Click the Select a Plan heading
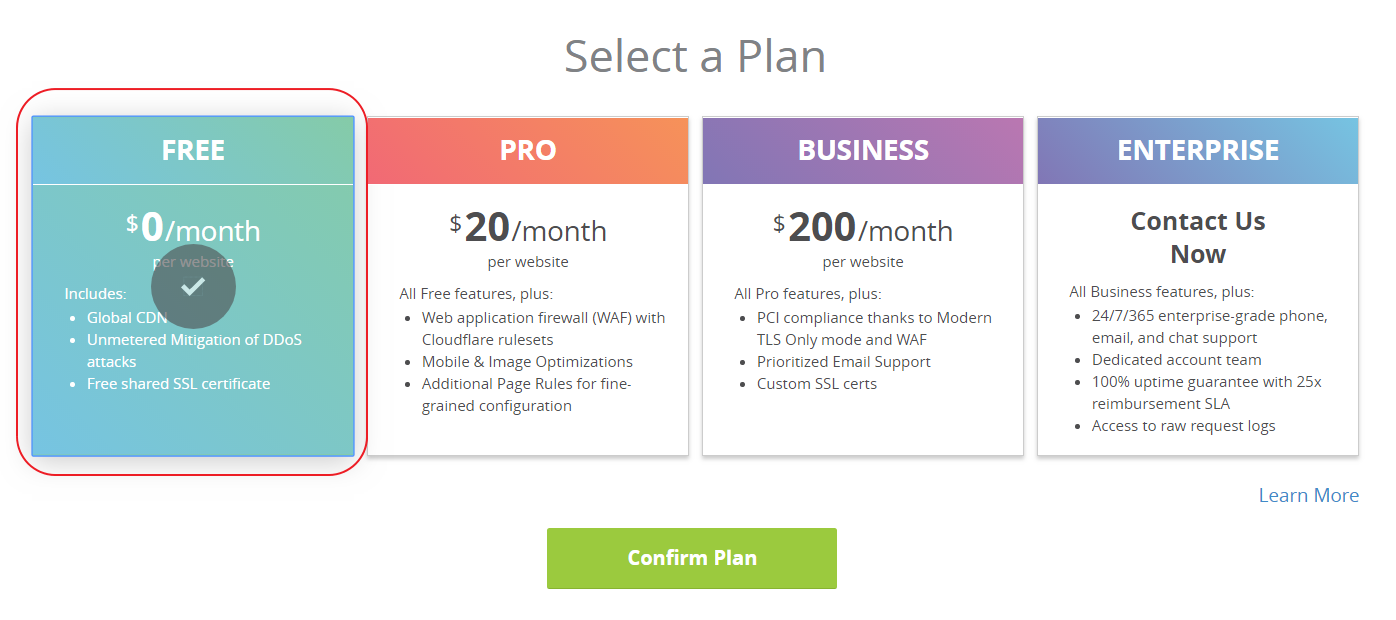The image size is (1396, 620). coord(695,56)
